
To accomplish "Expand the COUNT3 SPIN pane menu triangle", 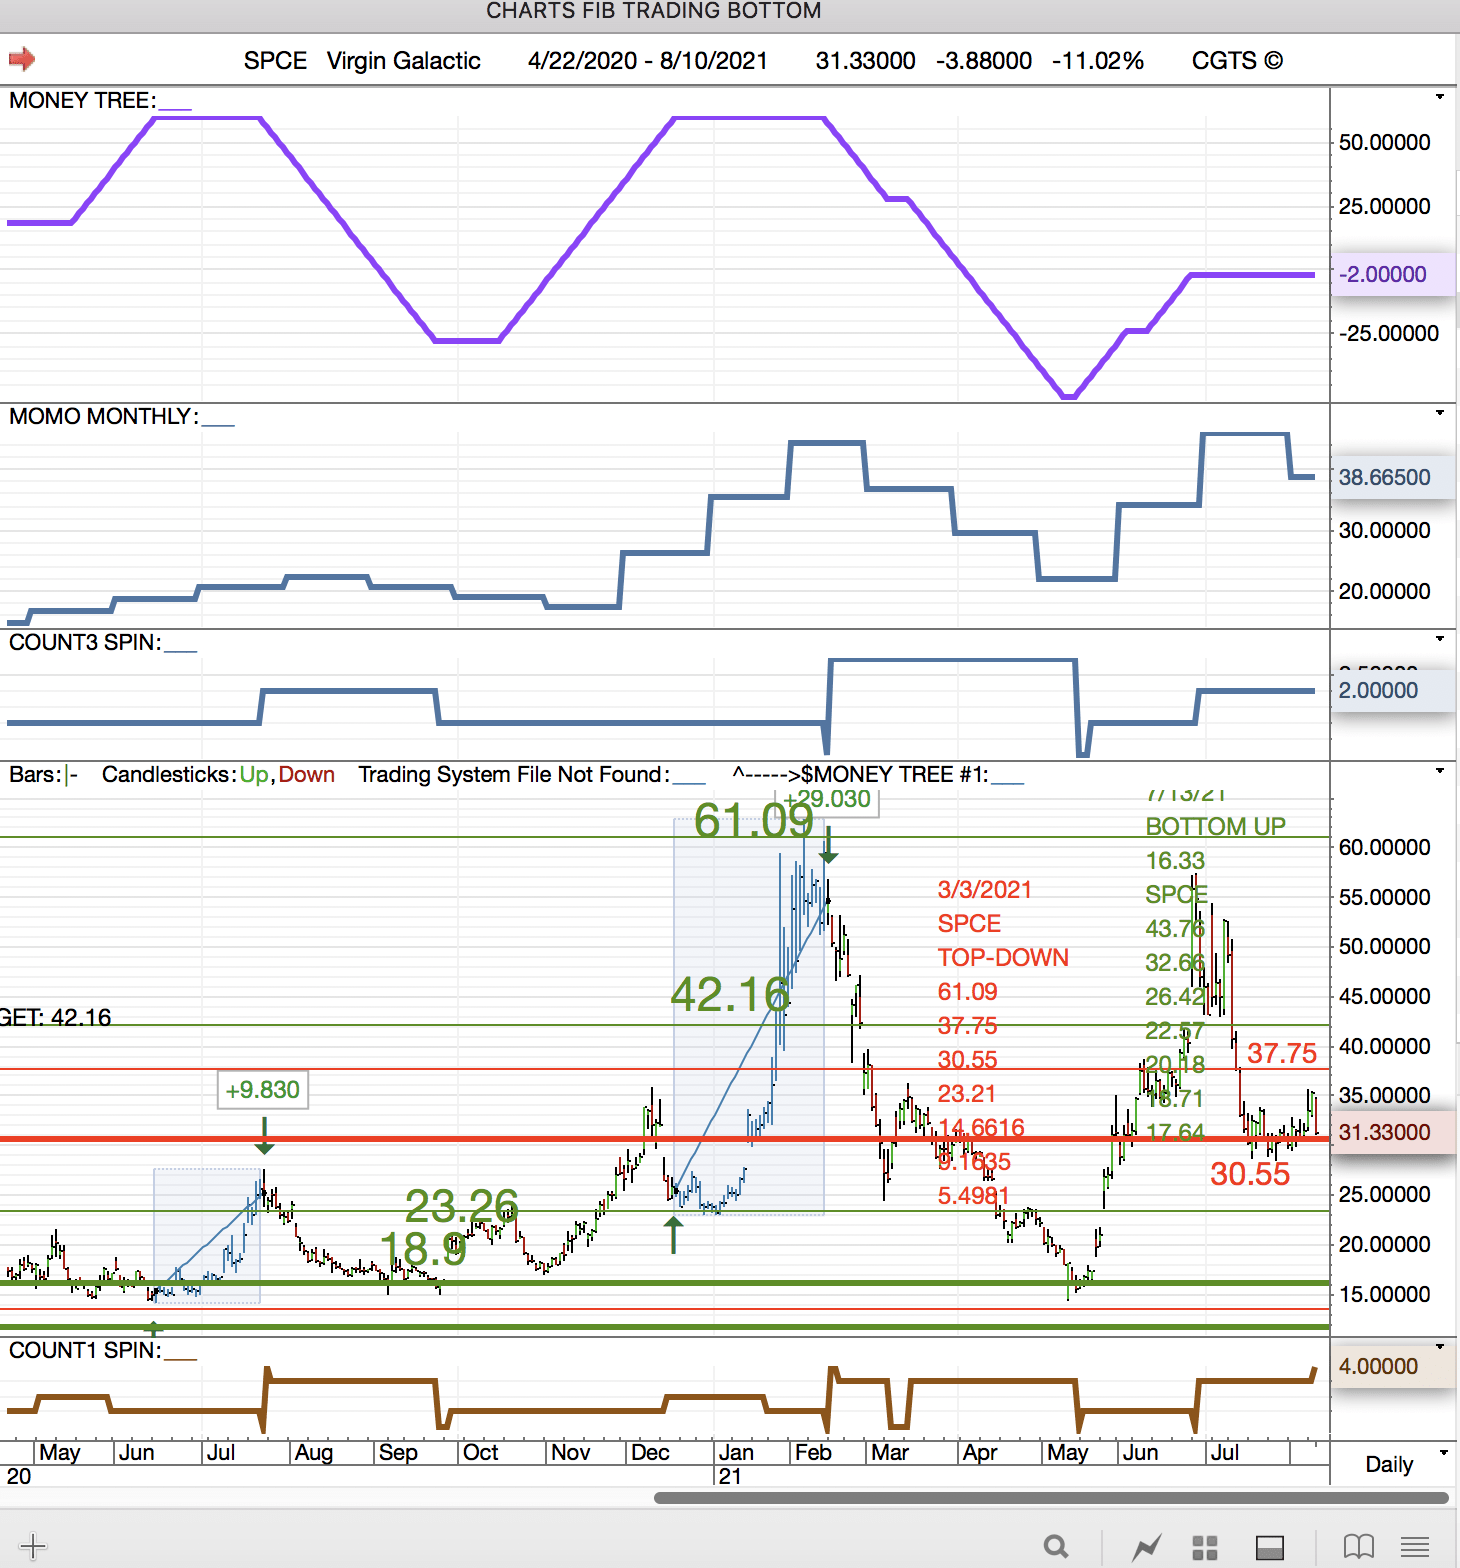I will coord(1440,639).
